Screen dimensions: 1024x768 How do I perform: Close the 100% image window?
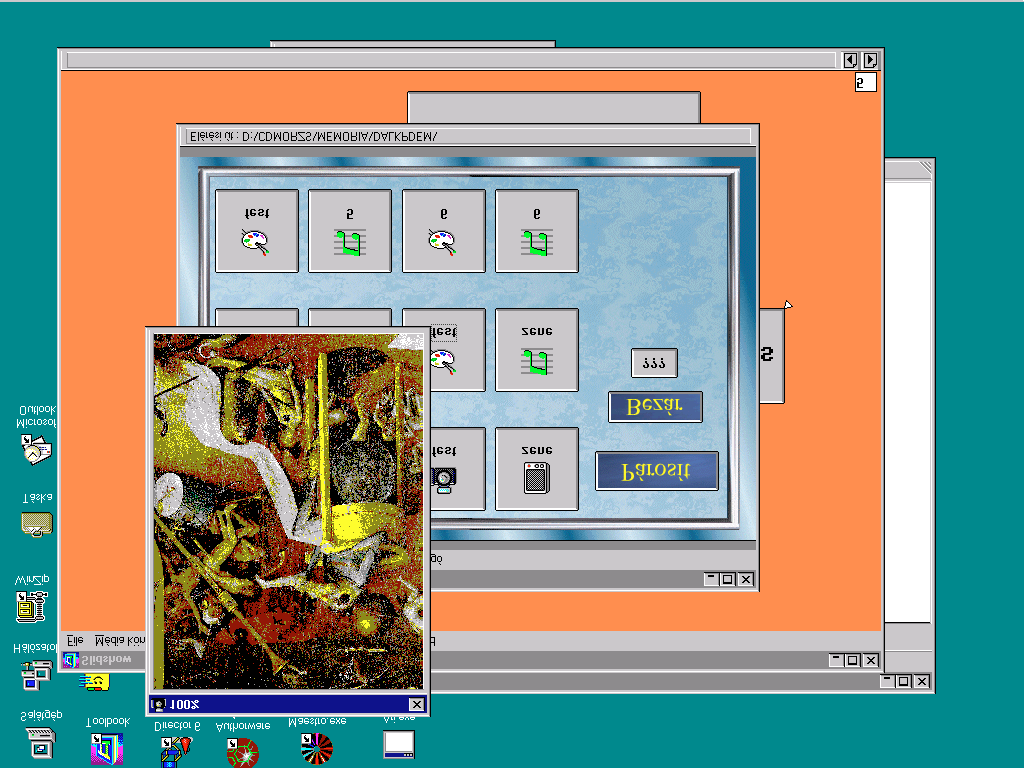tap(416, 704)
